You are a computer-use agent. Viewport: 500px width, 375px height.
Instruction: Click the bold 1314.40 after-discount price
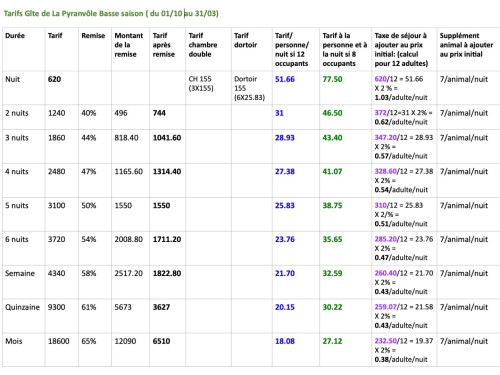(167, 172)
